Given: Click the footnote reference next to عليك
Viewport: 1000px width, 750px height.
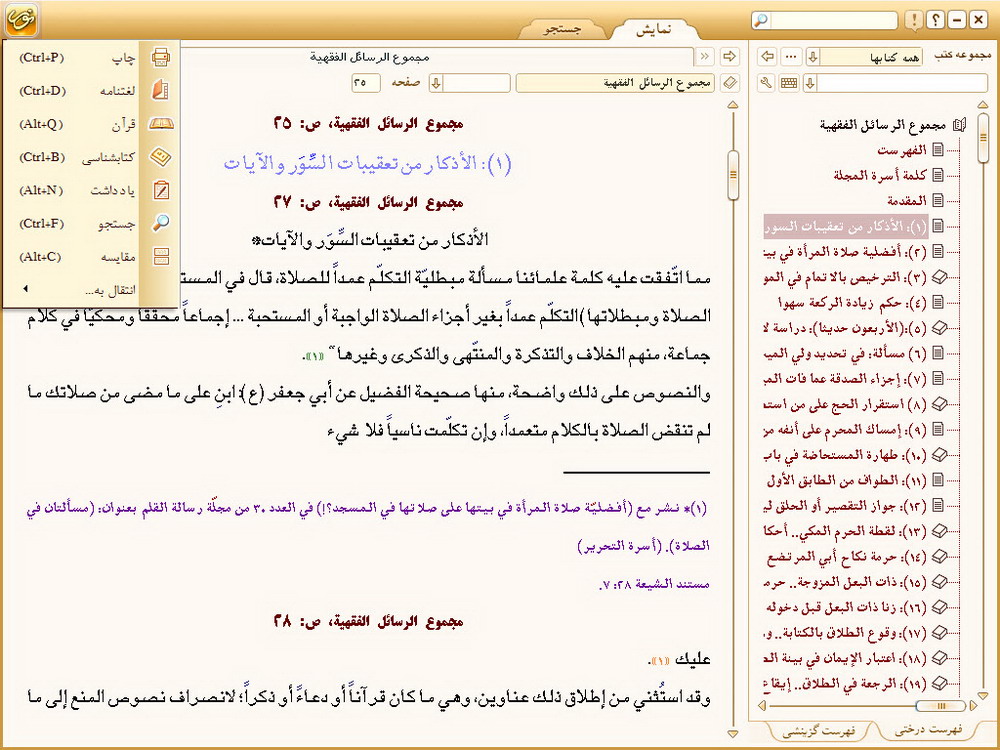Looking at the screenshot, I should coord(659,659).
